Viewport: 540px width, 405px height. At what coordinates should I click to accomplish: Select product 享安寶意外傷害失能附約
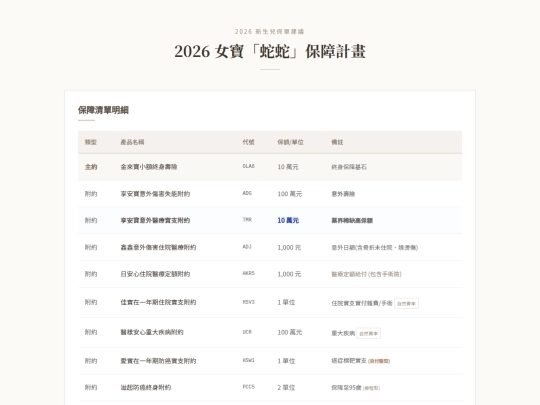[155, 194]
